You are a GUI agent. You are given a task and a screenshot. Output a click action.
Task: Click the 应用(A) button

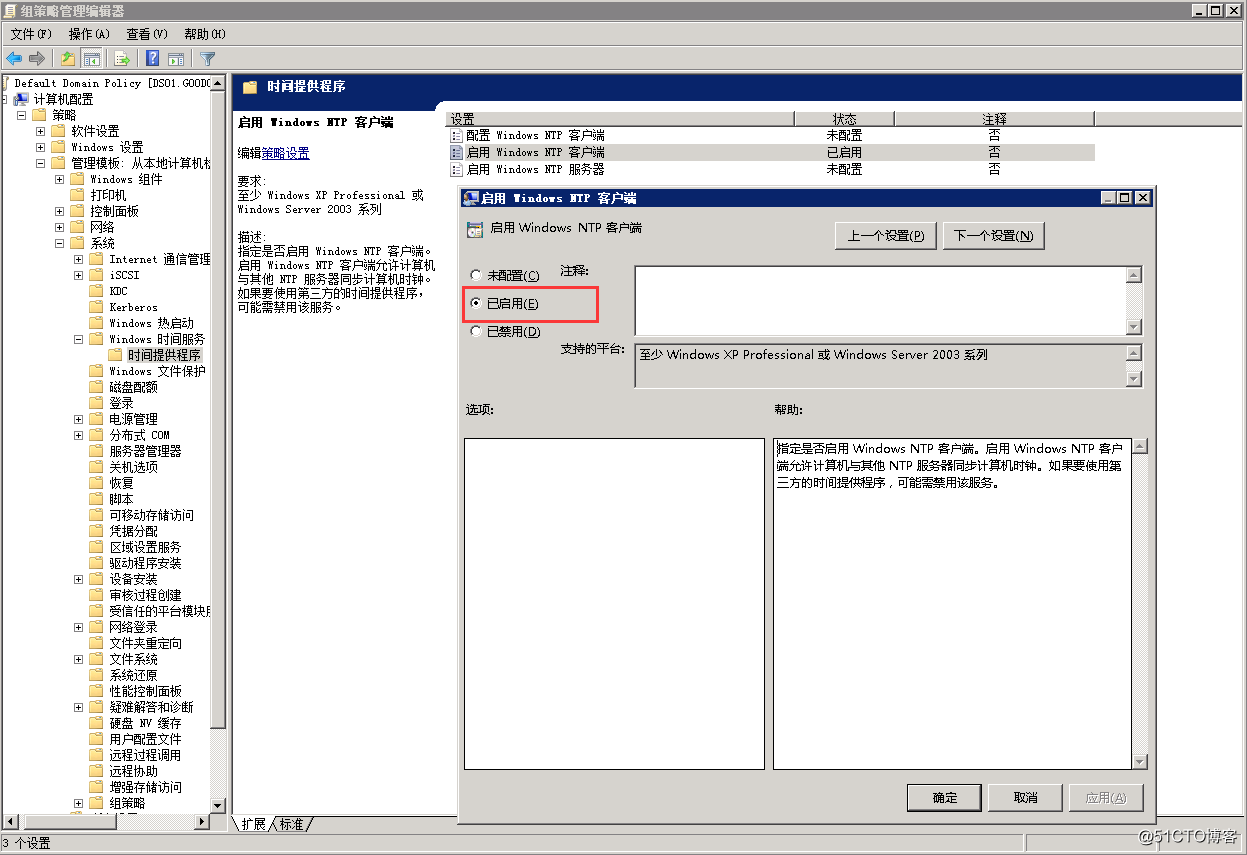coord(1105,797)
